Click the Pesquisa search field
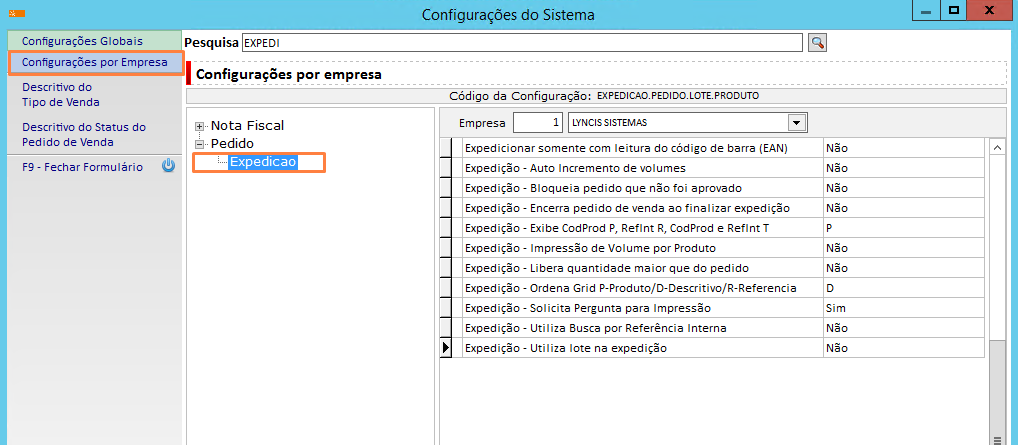This screenshot has width=1018, height=445. [521, 42]
